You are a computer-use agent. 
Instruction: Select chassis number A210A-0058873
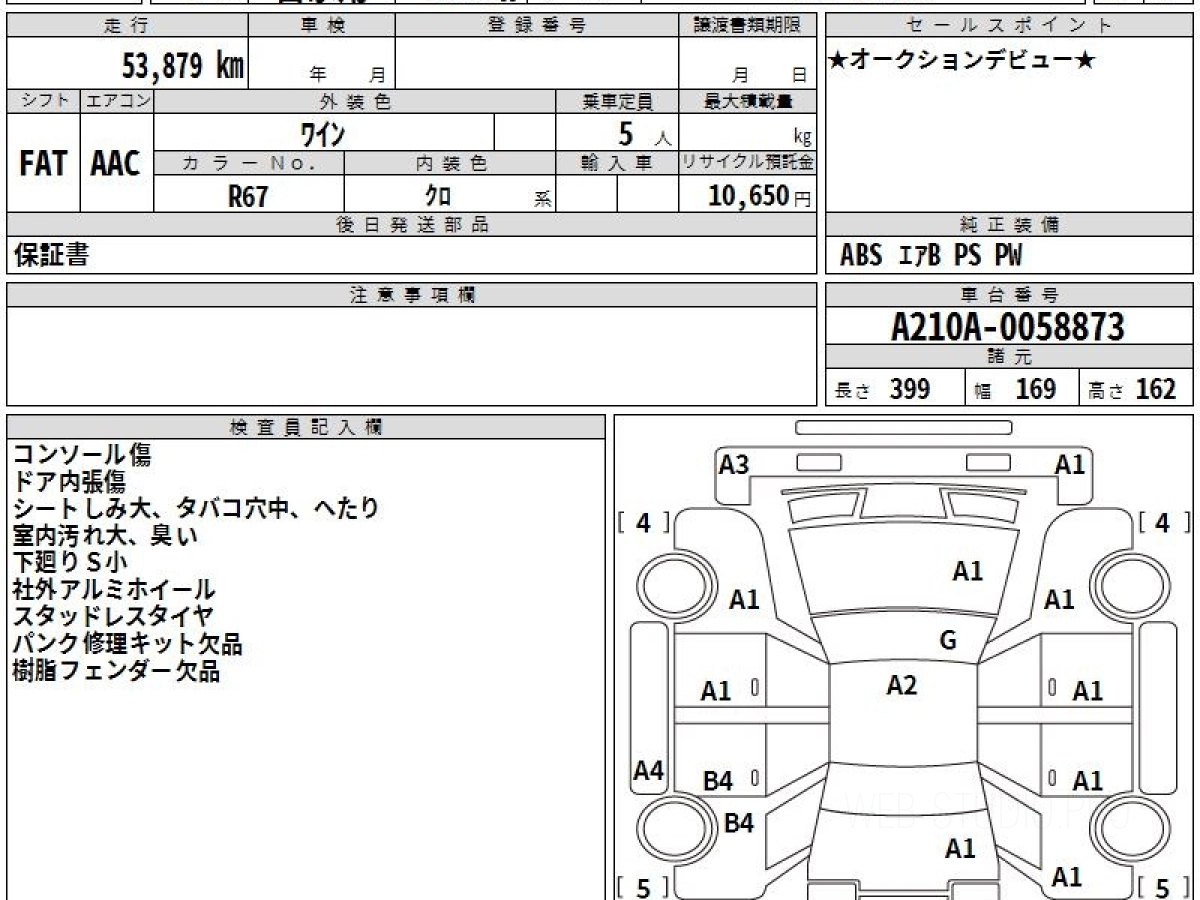coord(1008,327)
